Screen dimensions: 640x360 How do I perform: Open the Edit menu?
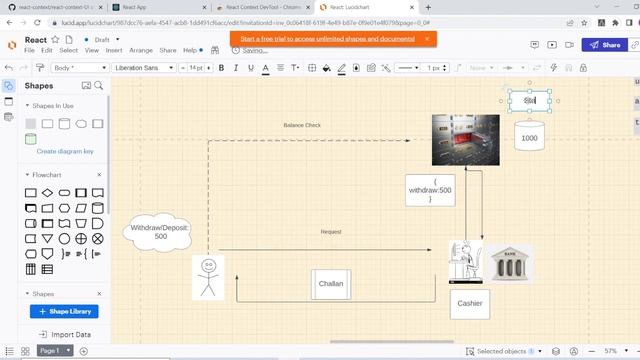click(47, 50)
